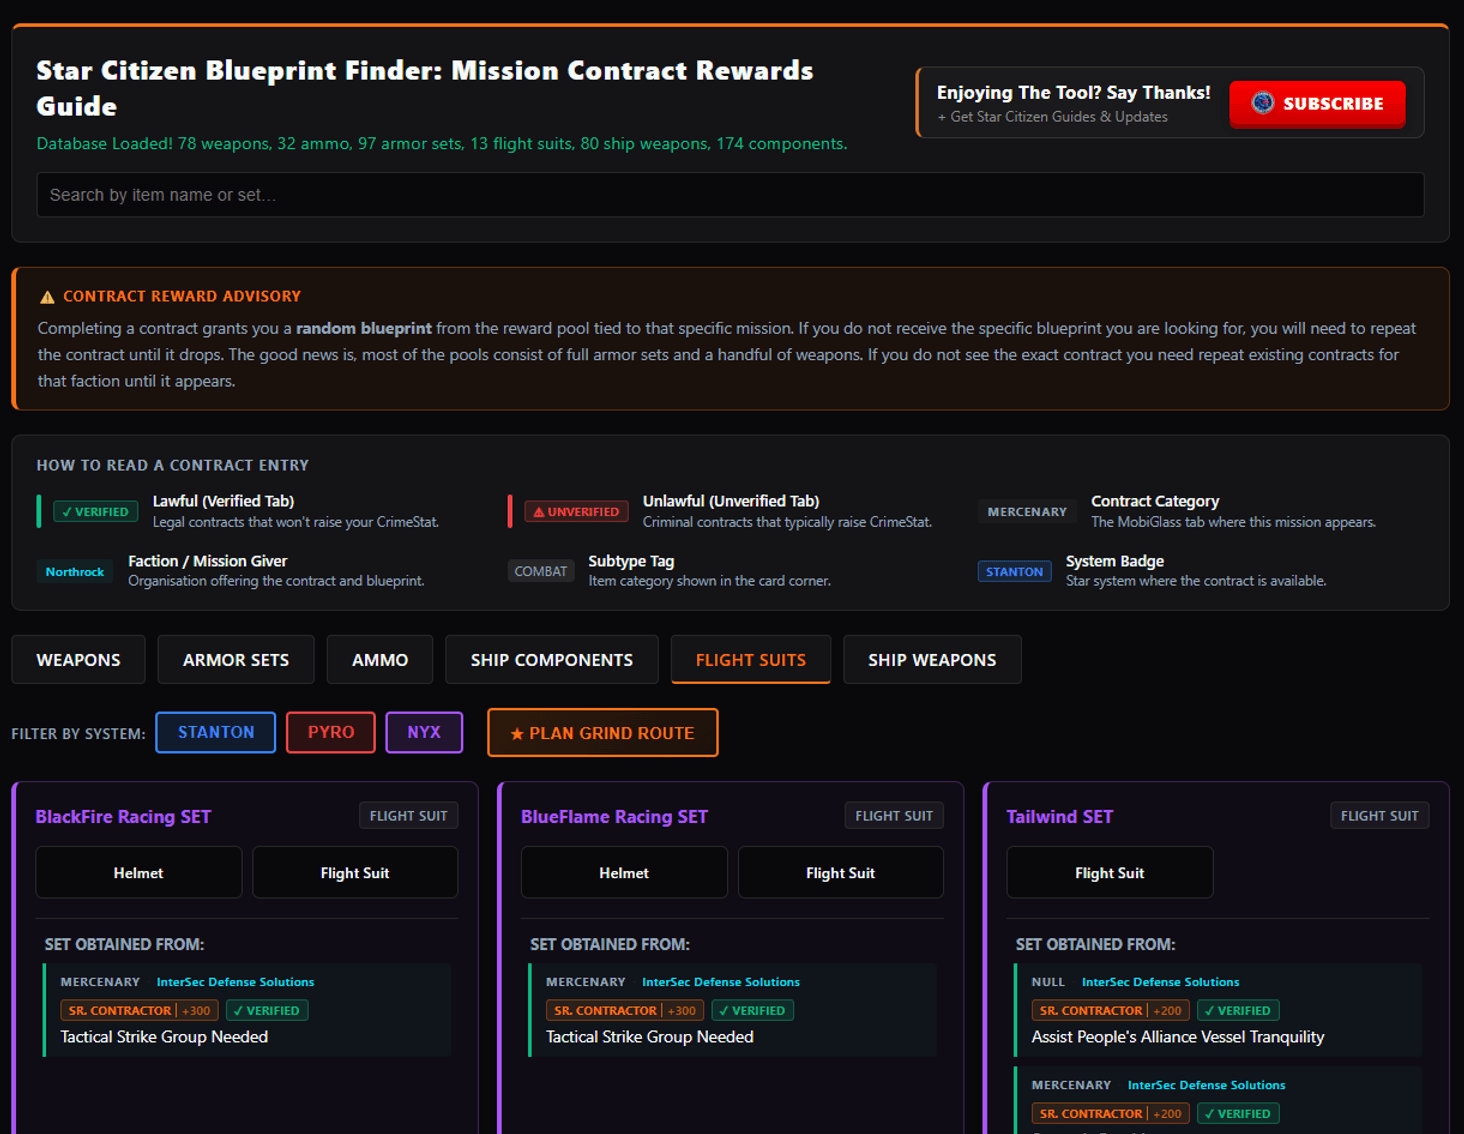Screen dimensions: 1464x1134
Task: Select the Helmet piece in BlueFlame Racing SET
Action: (x=624, y=873)
